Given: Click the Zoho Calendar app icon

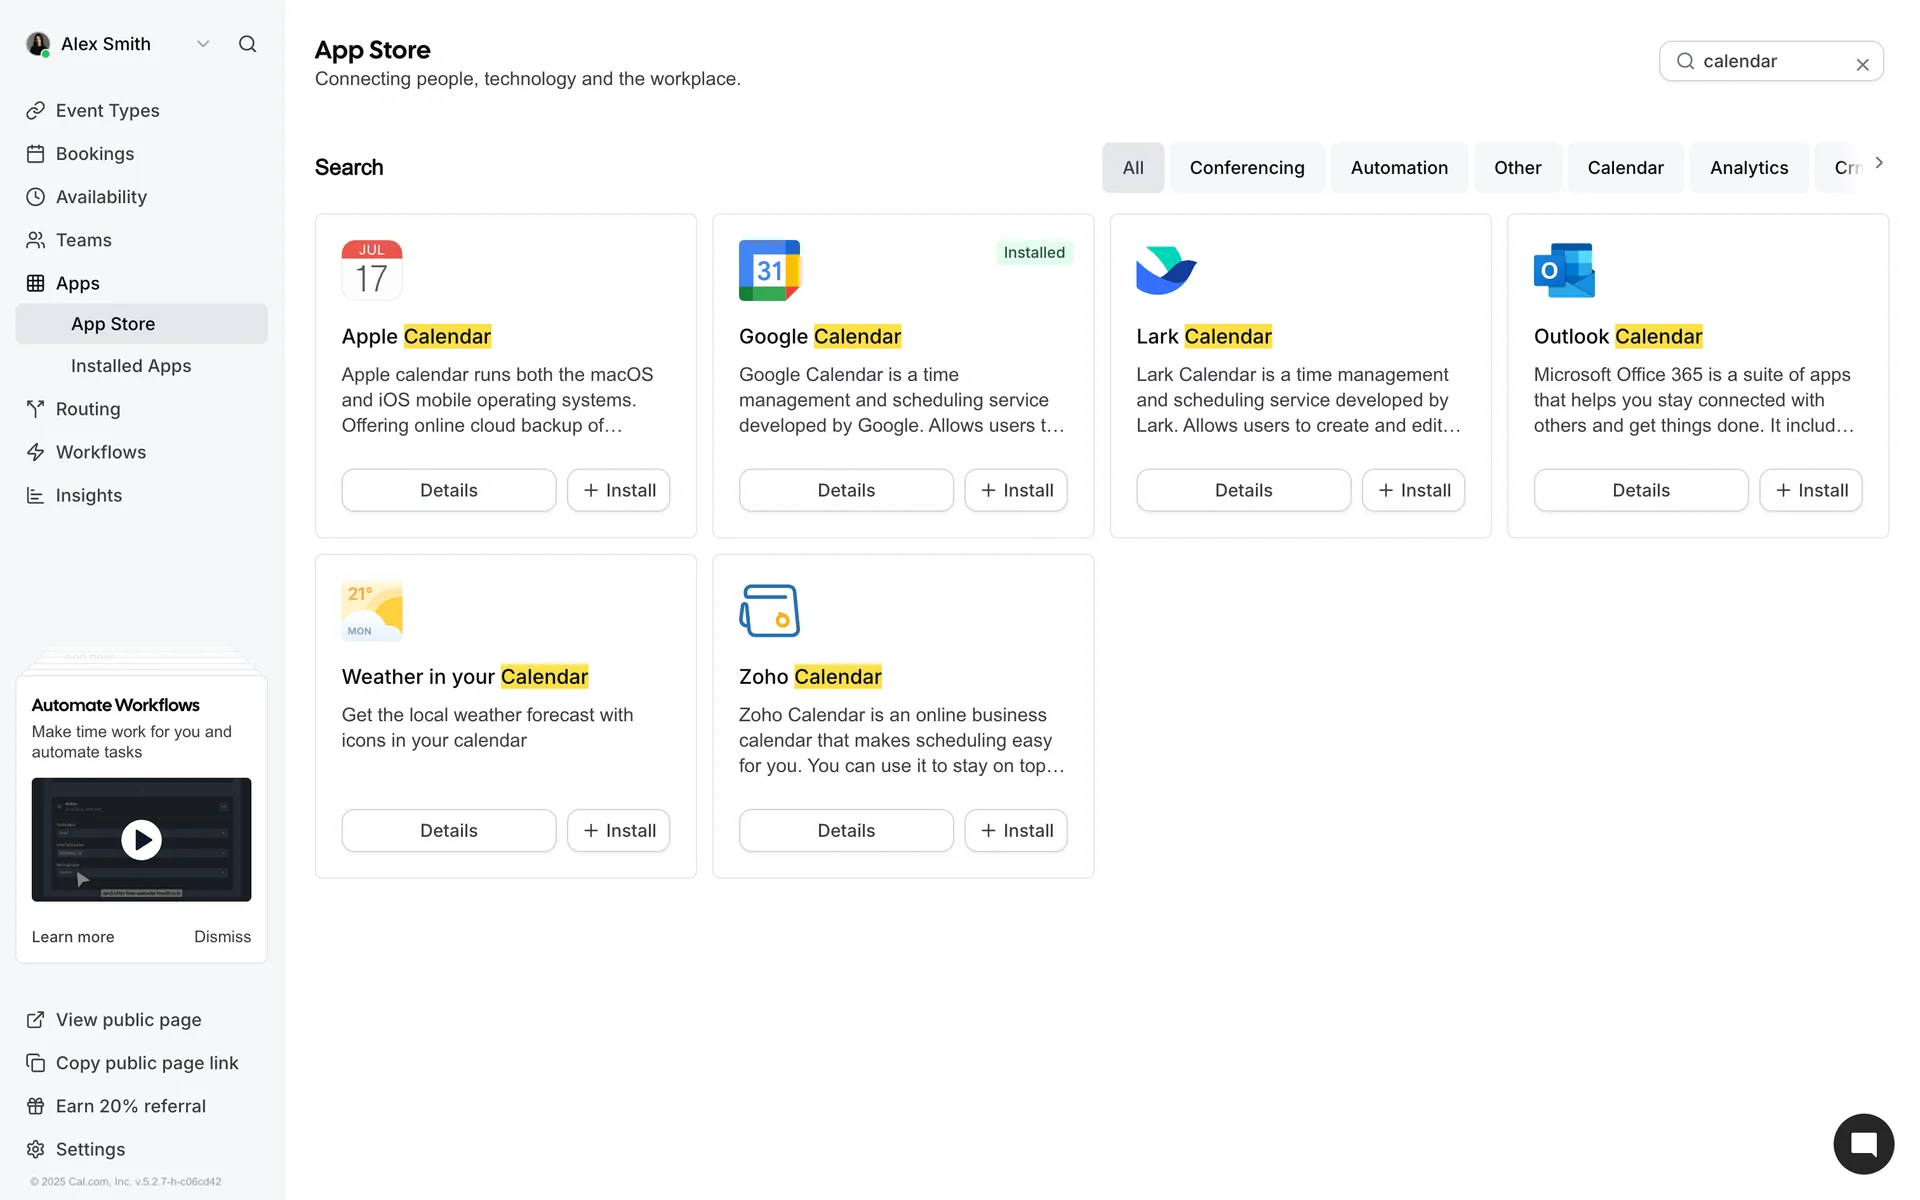Looking at the screenshot, I should click(x=769, y=610).
